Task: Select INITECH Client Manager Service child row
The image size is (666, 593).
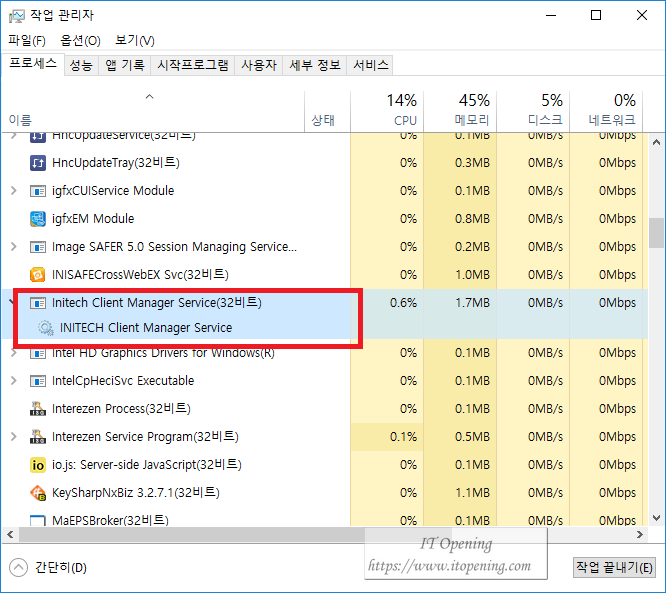Action: 325,328
